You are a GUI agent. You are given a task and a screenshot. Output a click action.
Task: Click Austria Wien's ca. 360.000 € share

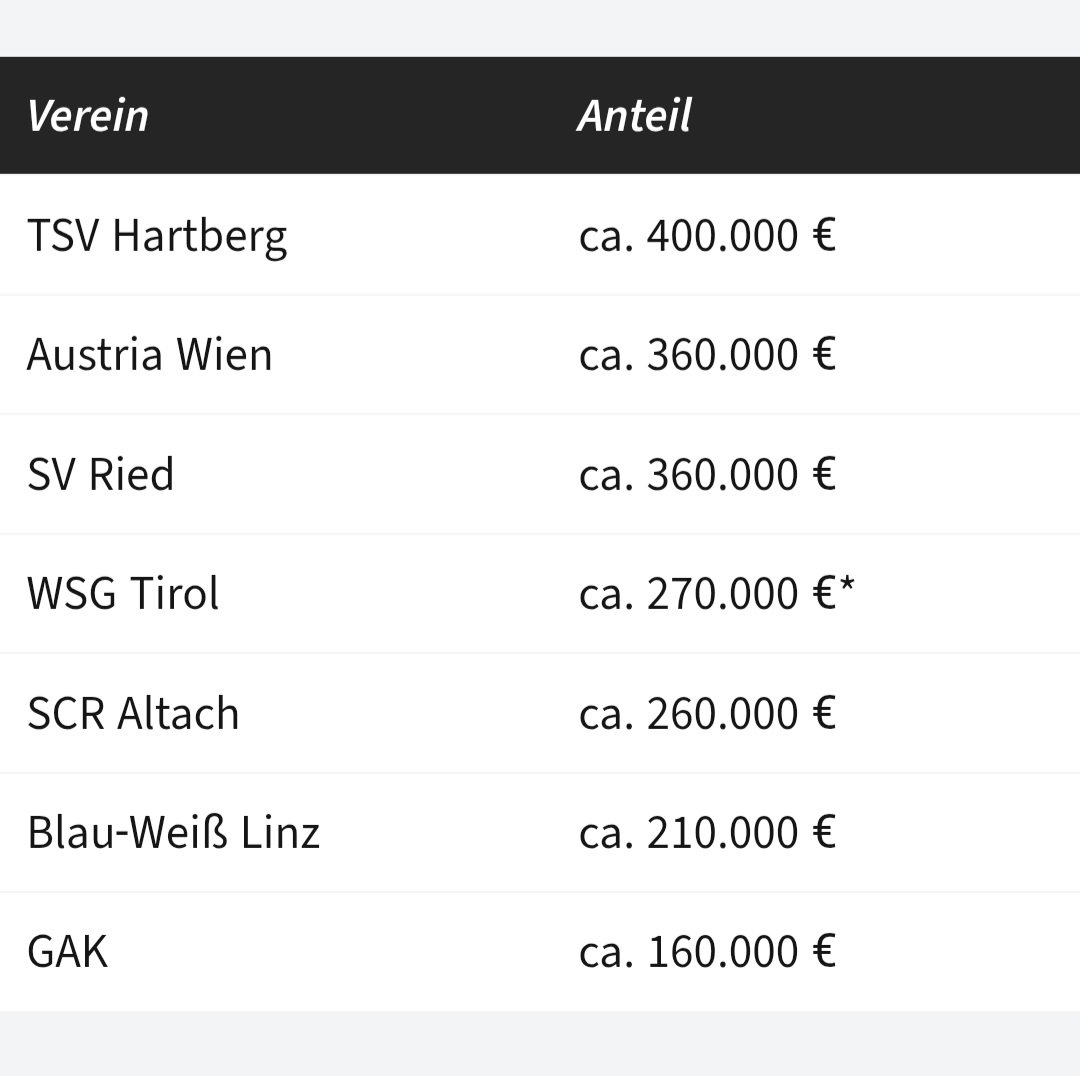coord(706,355)
